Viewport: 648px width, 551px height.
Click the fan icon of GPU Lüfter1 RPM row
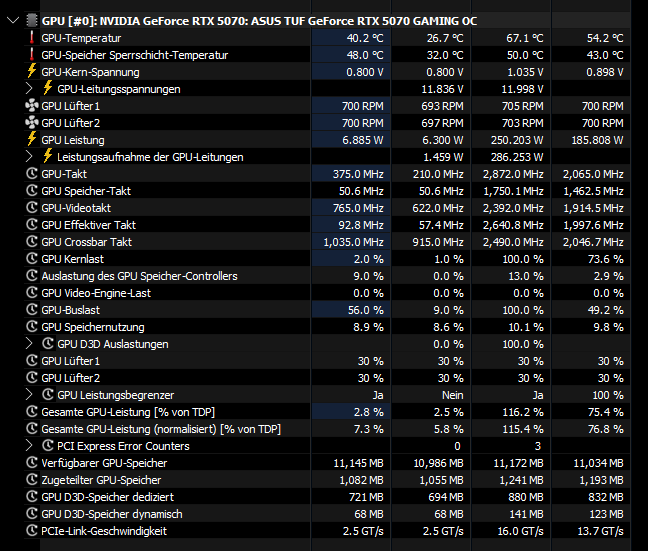click(x=32, y=106)
